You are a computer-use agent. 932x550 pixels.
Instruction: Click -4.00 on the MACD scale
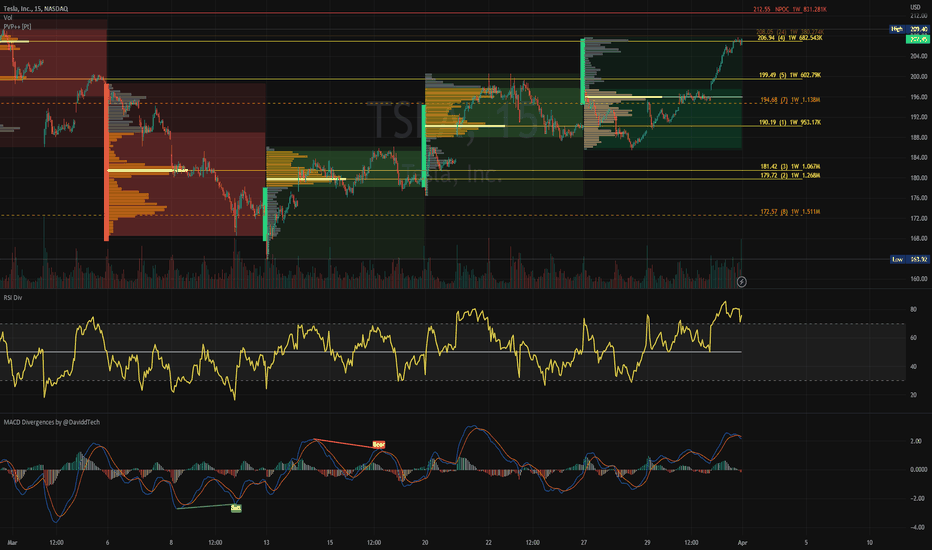916,527
